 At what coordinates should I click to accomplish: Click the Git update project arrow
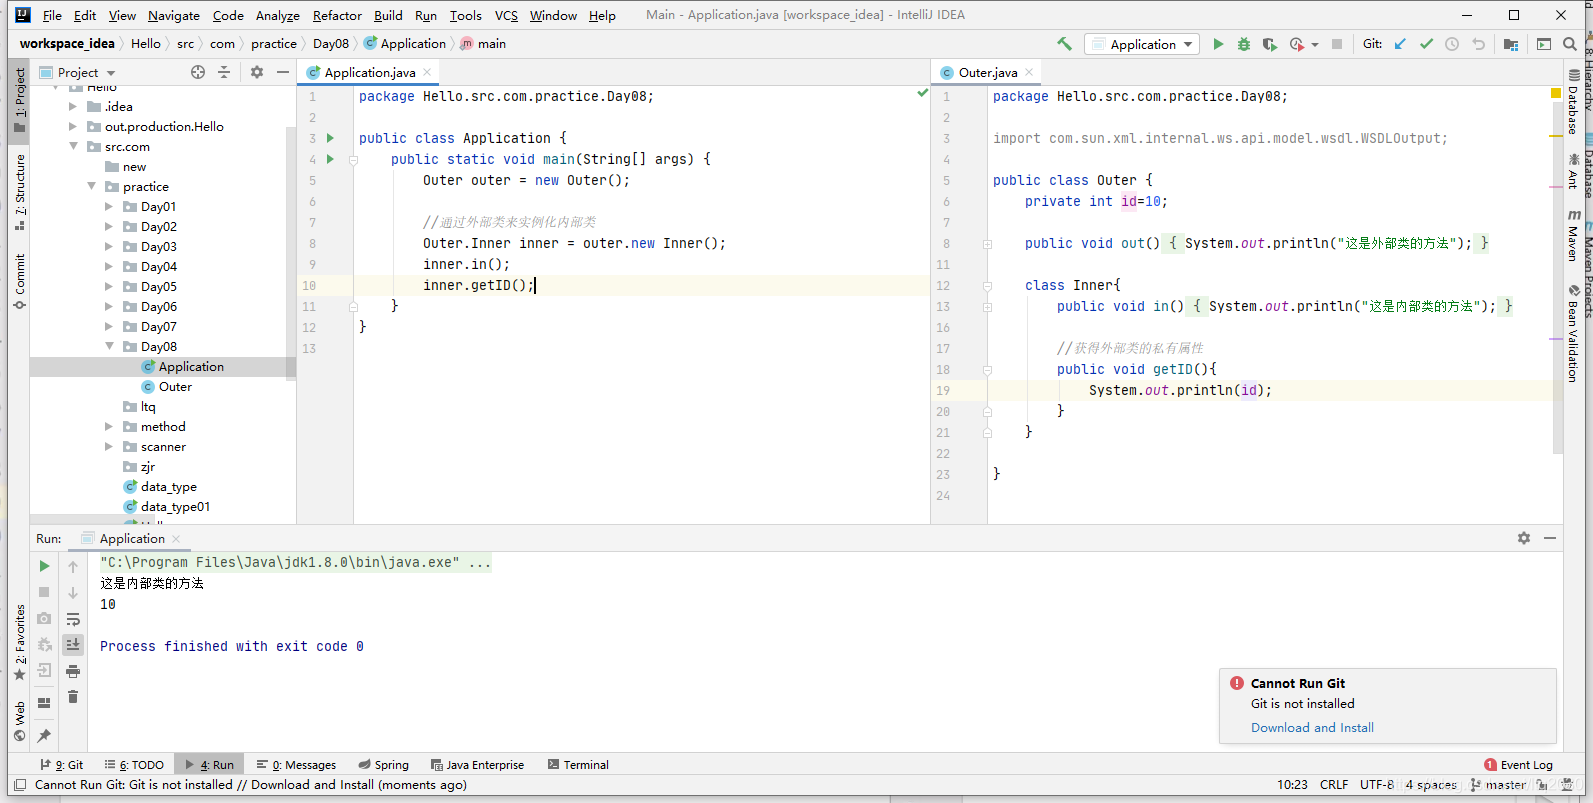click(1400, 44)
